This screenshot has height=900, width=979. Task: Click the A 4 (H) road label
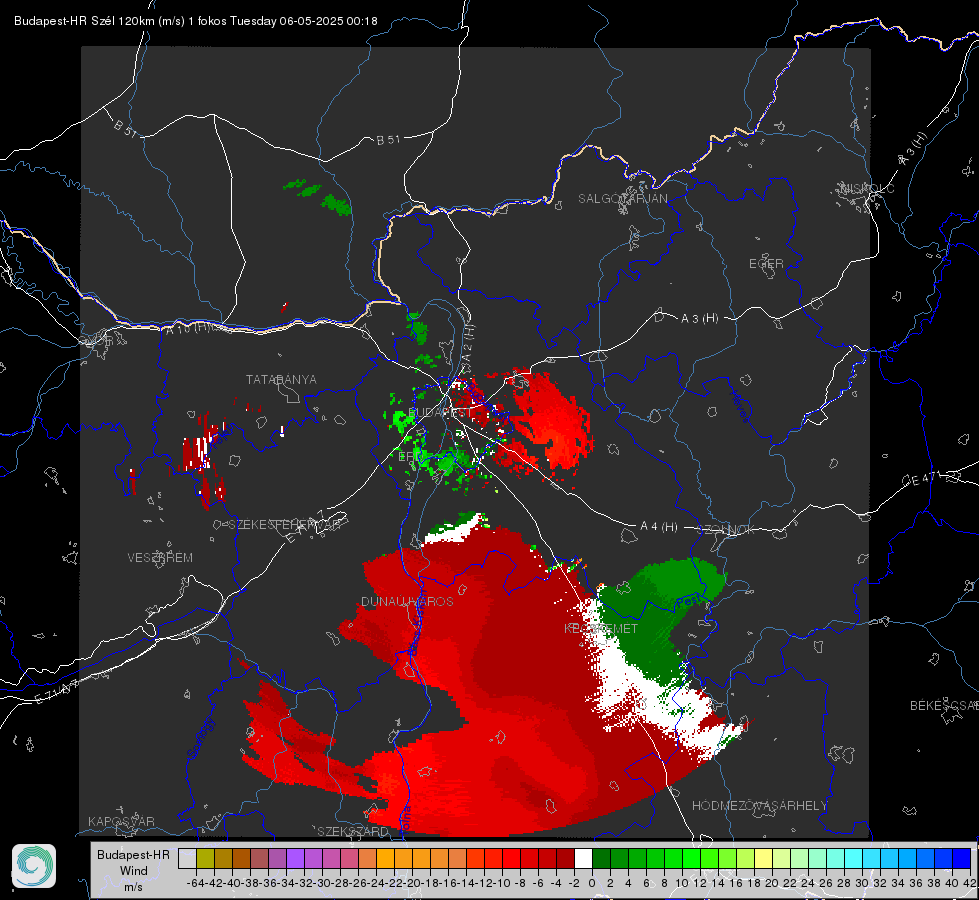click(x=659, y=527)
